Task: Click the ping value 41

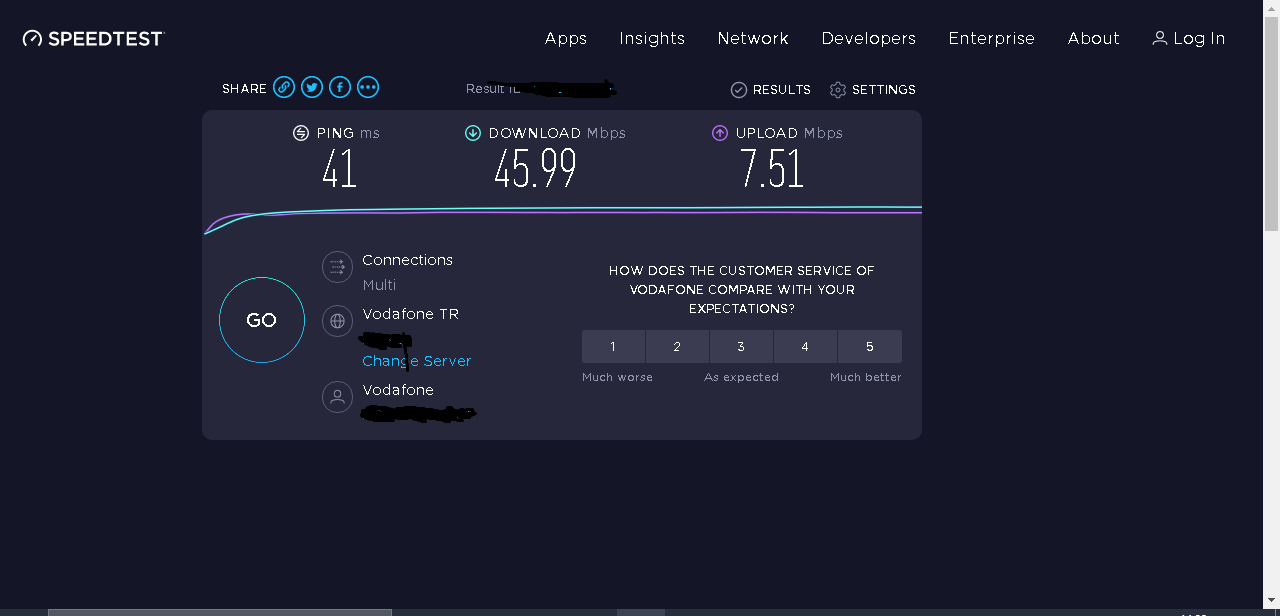Action: pyautogui.click(x=339, y=169)
